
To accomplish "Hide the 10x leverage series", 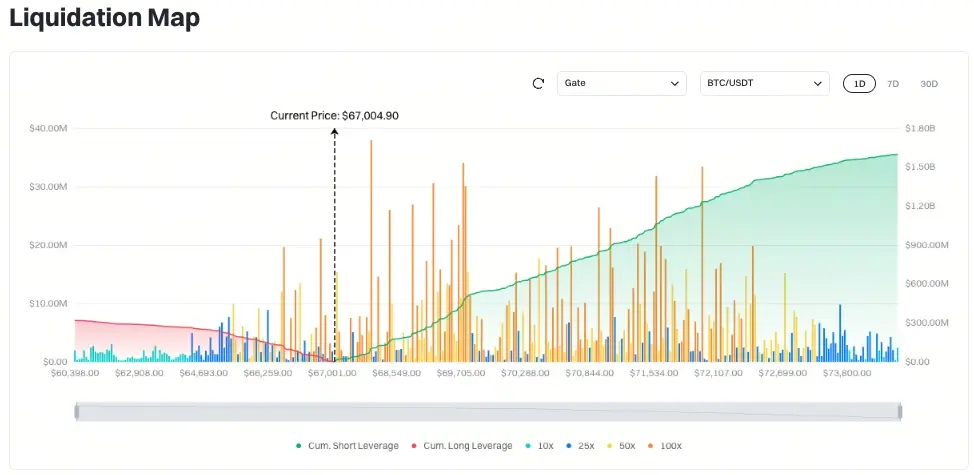I will coord(528,446).
